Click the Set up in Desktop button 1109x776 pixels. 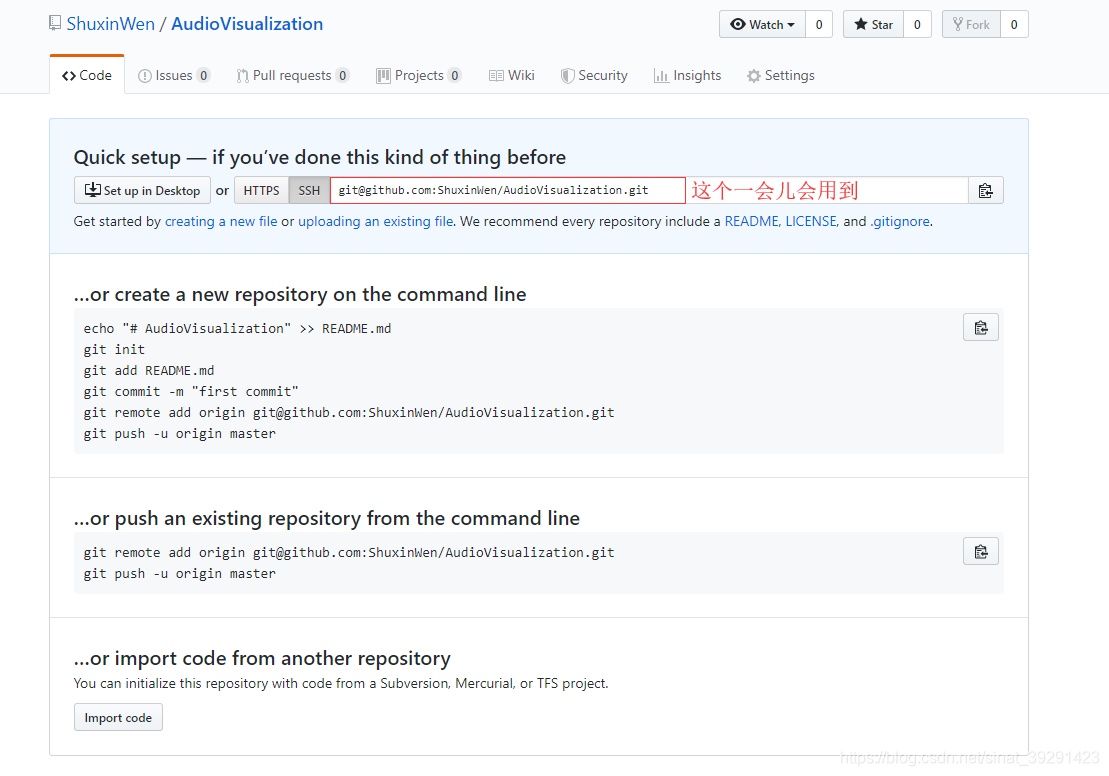(x=142, y=190)
